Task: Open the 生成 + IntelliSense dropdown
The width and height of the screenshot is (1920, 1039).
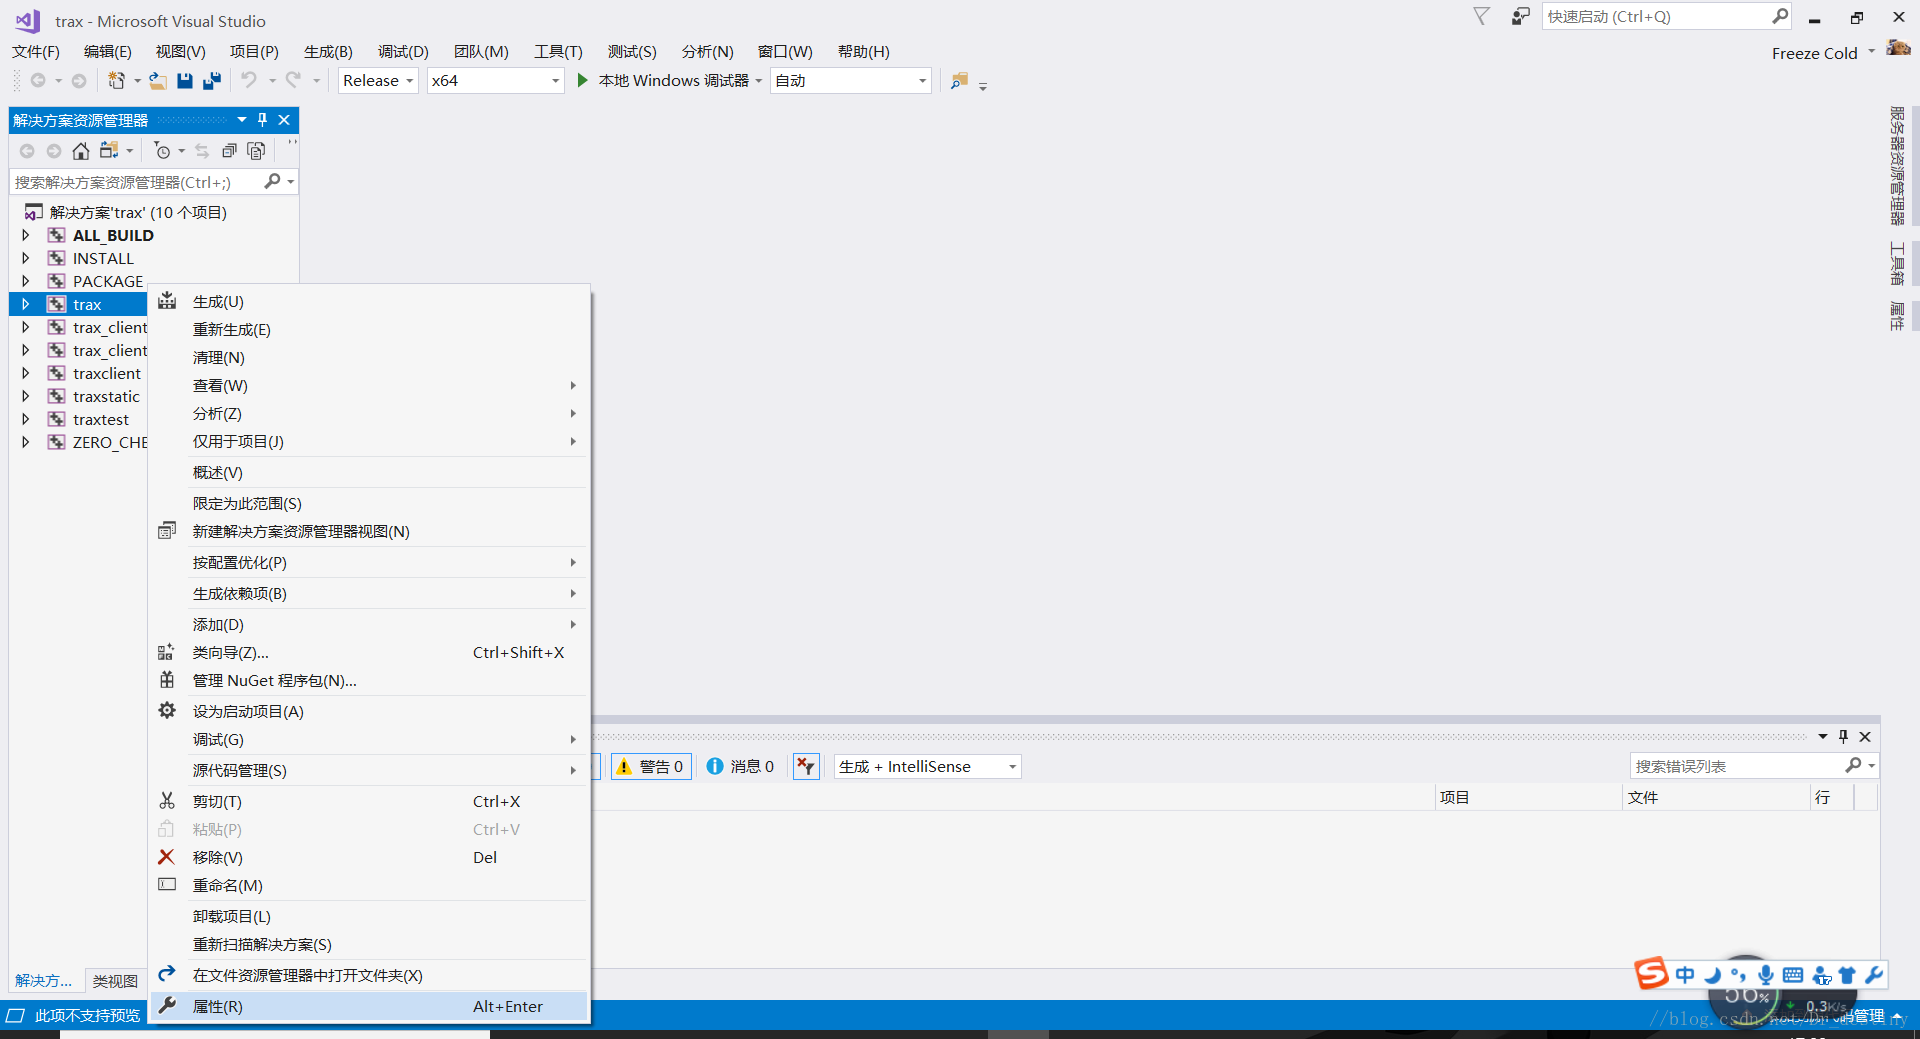Action: [928, 767]
